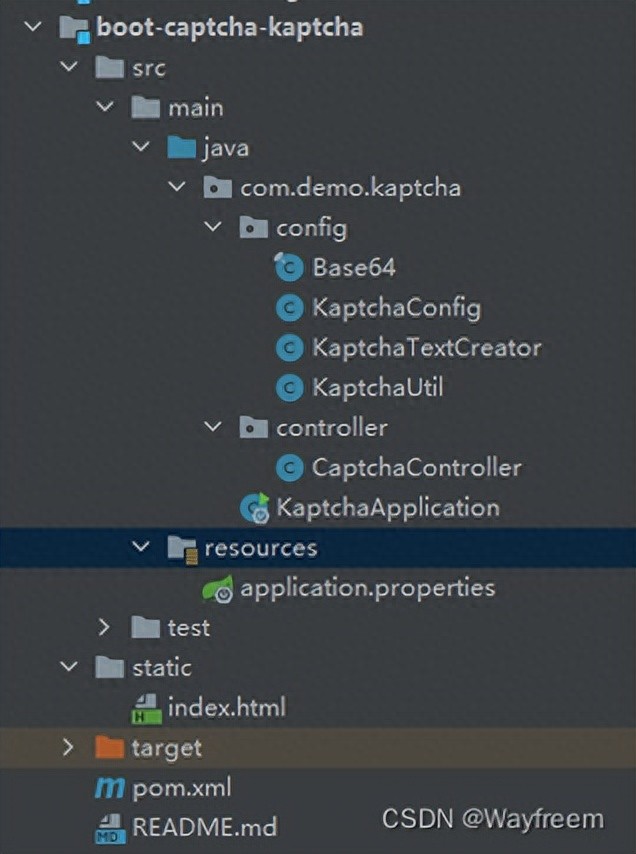
Task: Open the KaptchaUtil class
Action: coord(377,388)
